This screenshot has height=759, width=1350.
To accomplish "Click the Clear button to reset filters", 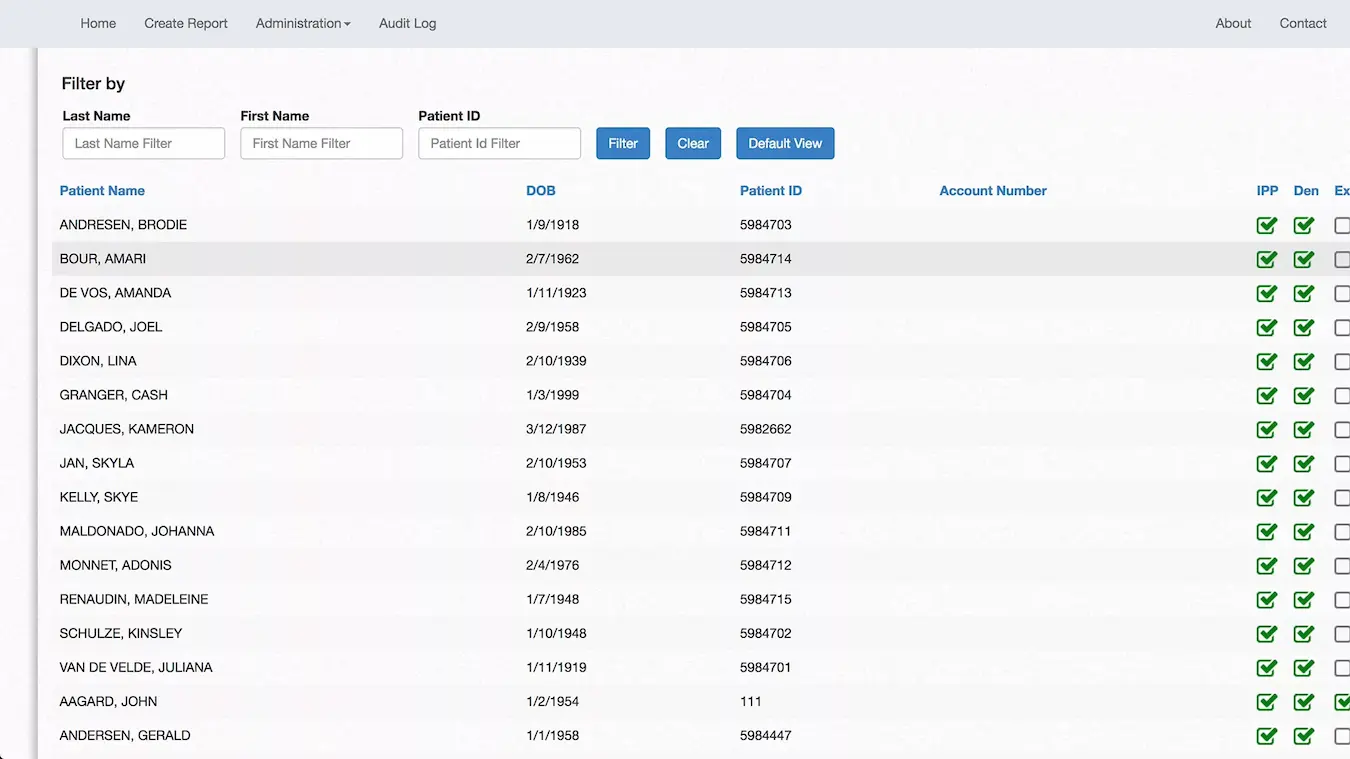I will (692, 143).
